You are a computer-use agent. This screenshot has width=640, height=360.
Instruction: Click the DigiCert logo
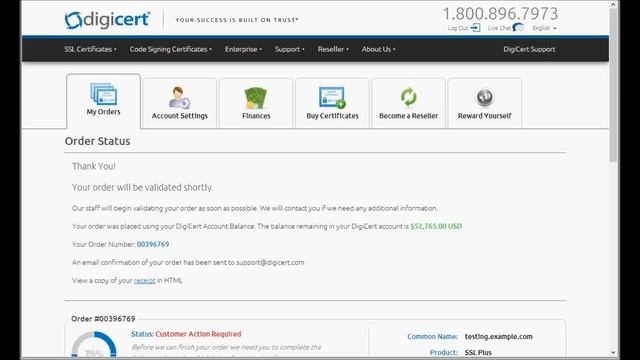(107, 20)
